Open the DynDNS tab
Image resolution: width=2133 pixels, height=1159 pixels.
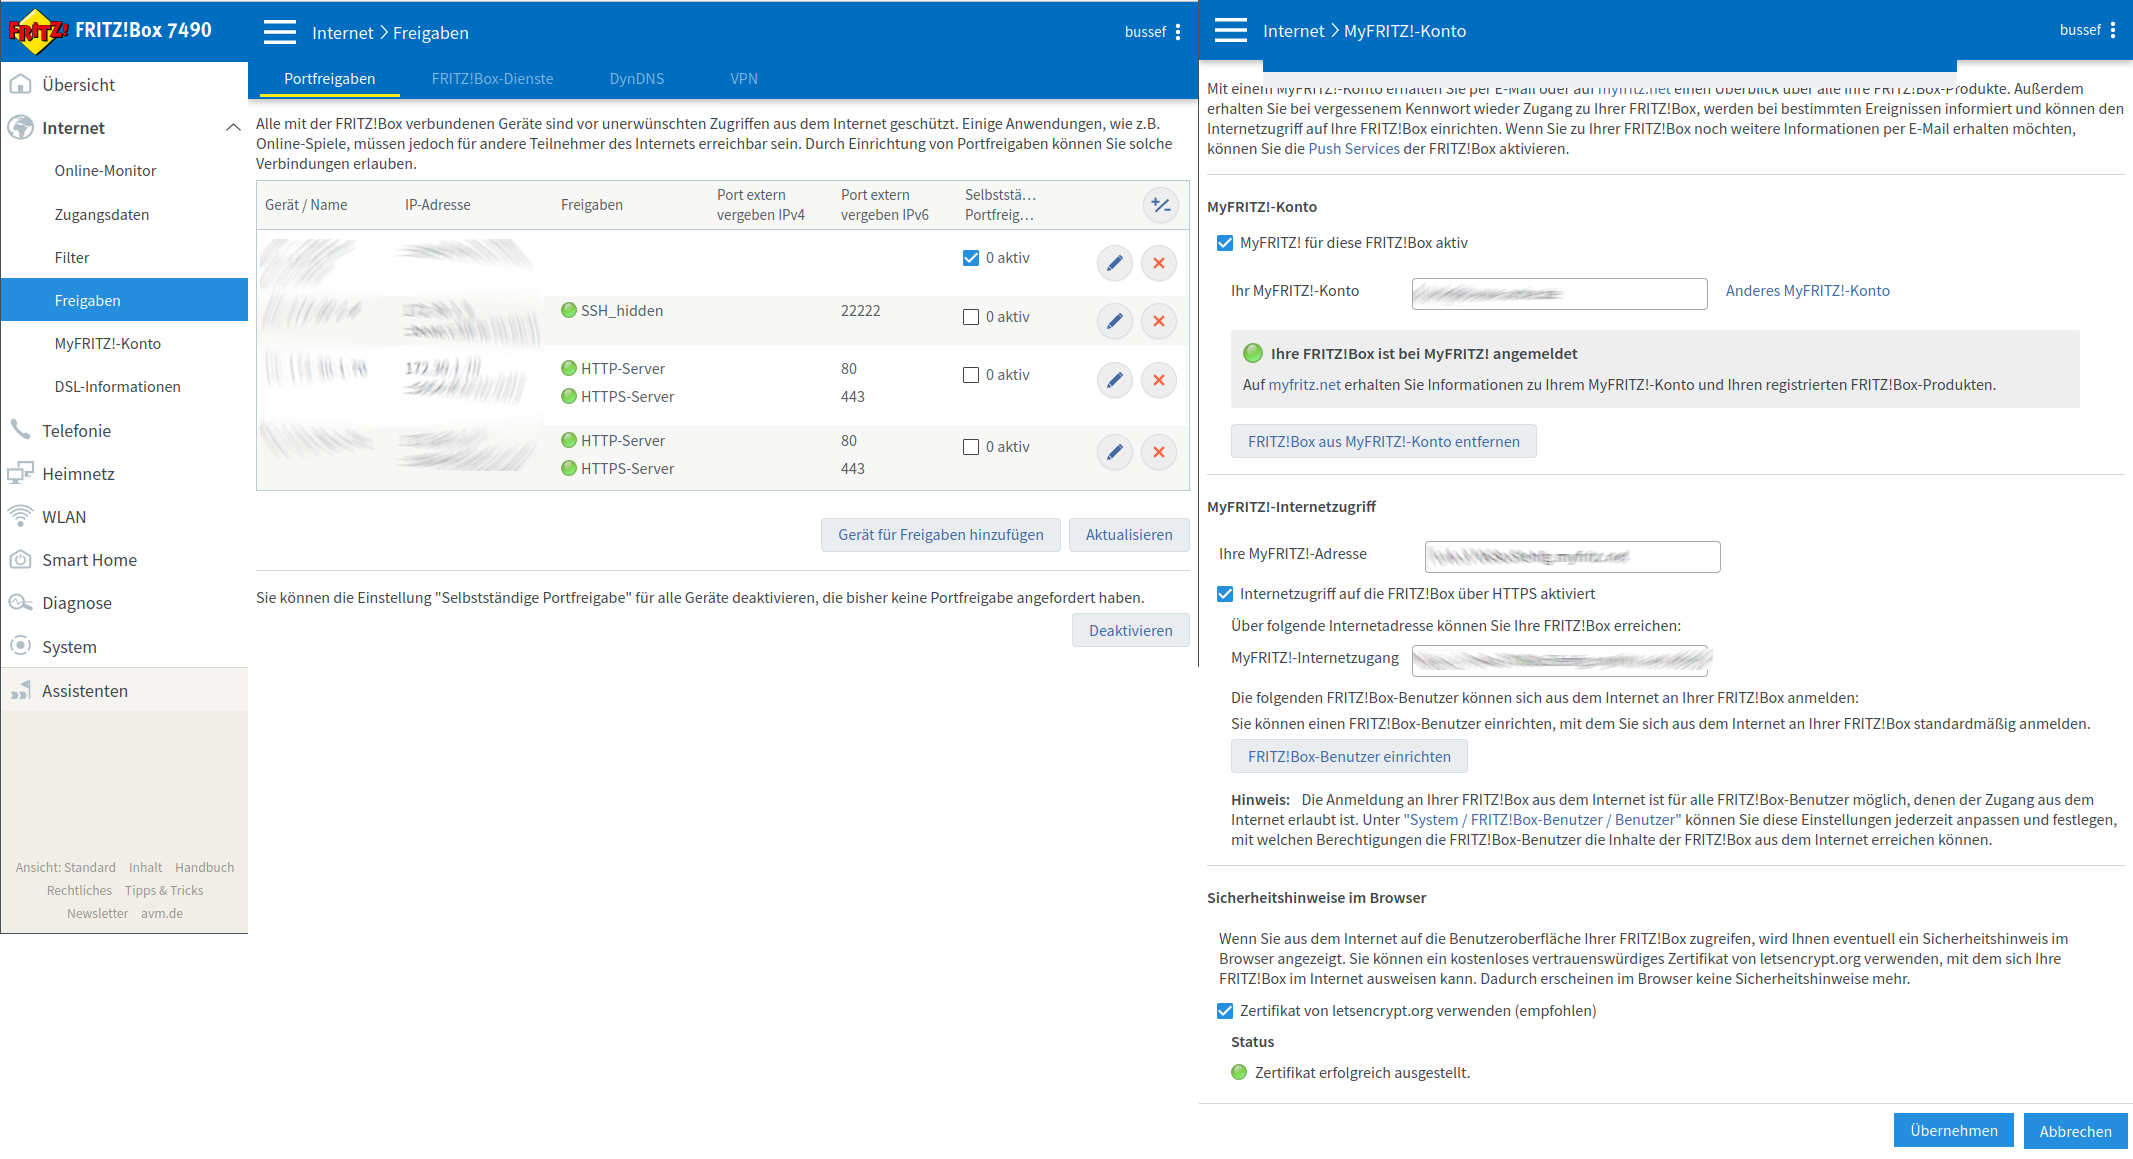coord(636,79)
